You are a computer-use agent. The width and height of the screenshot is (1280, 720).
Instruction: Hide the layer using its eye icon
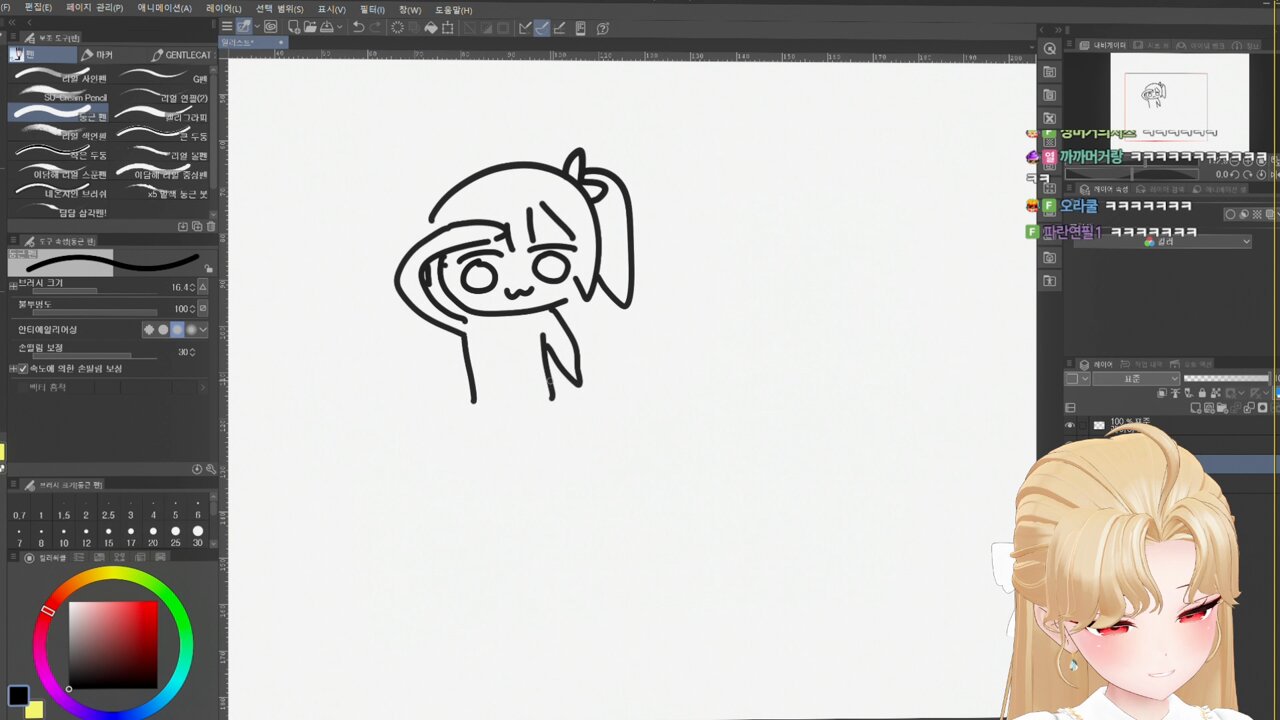click(x=1070, y=425)
